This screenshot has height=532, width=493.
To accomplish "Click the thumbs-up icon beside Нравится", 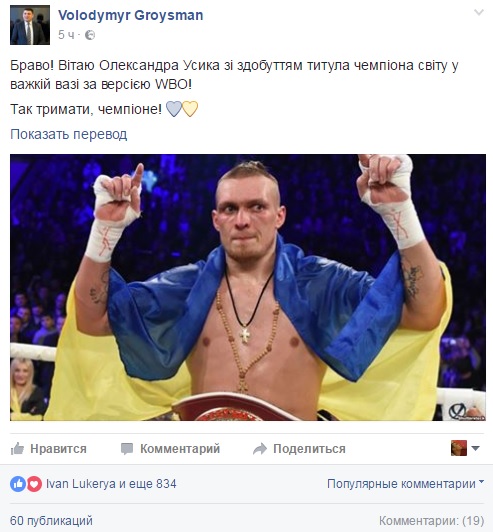I will (x=17, y=449).
